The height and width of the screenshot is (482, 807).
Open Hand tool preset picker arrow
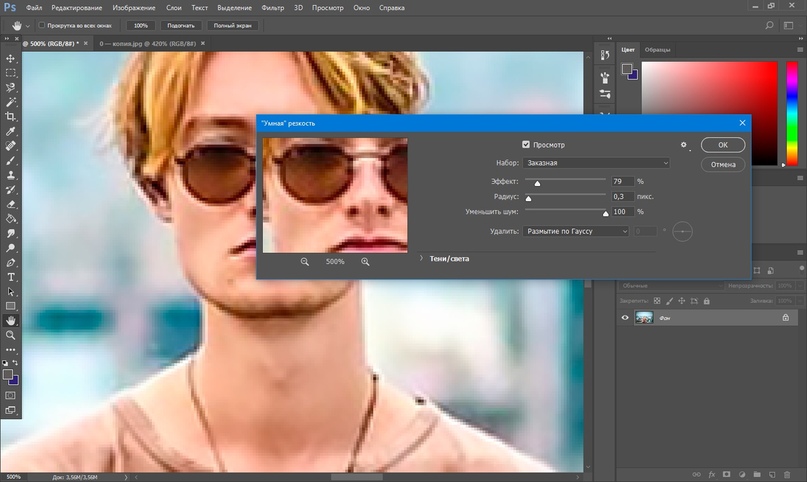pos(27,26)
